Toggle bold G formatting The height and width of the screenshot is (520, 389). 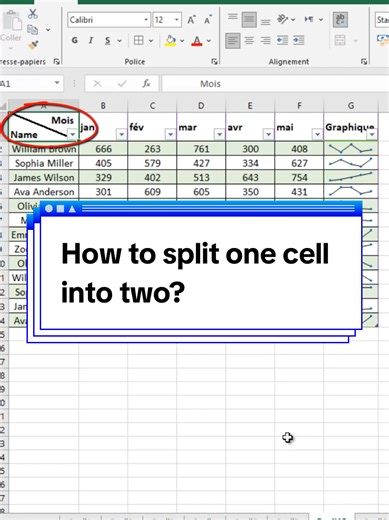[75, 41]
